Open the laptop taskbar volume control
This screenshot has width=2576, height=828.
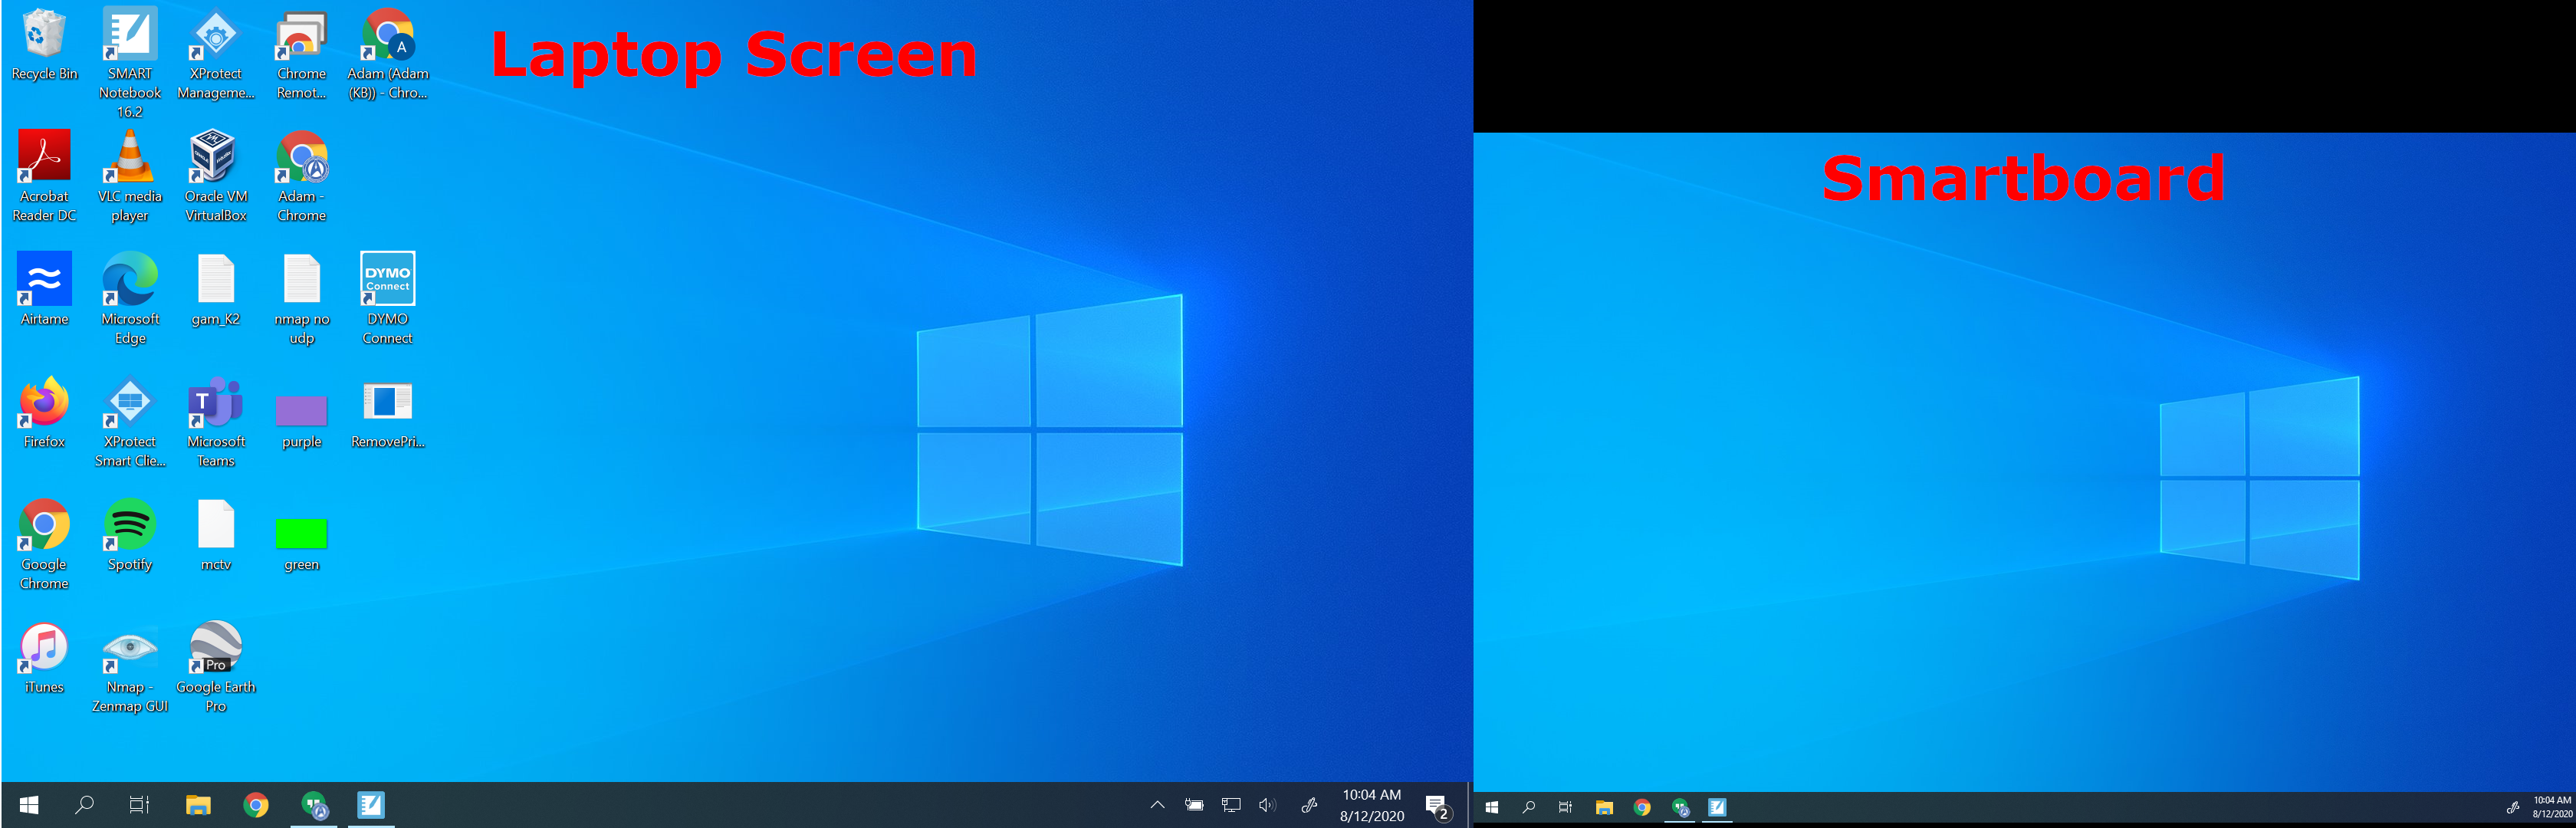pos(1267,805)
